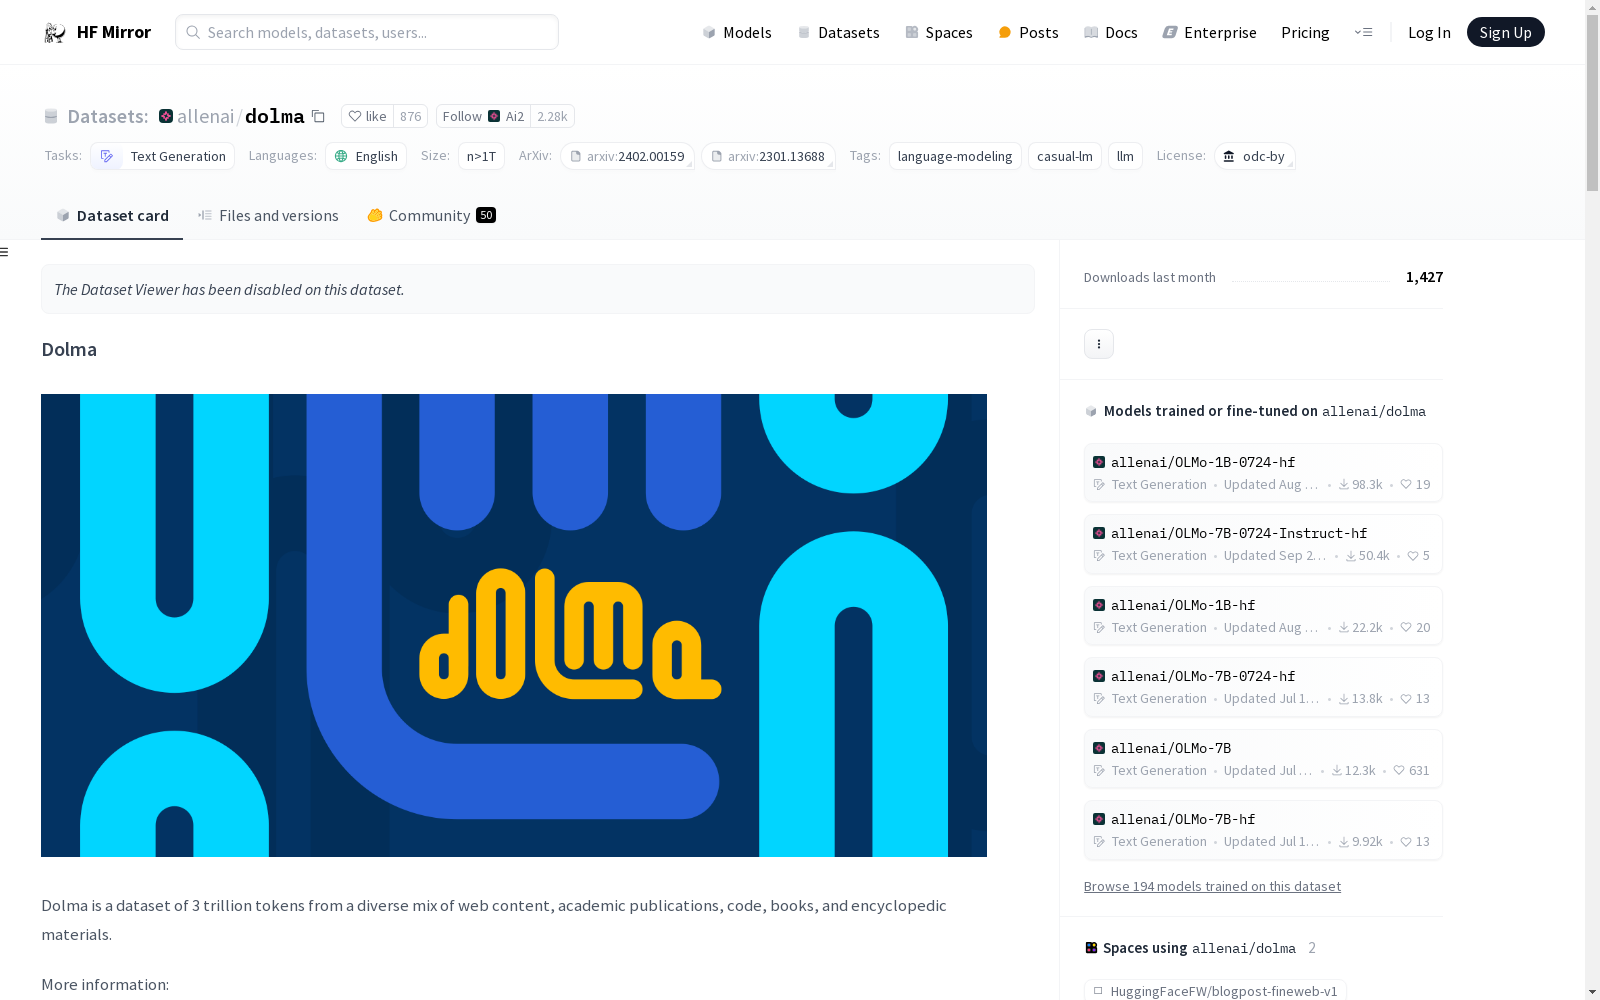Open the Spaces nav item
Screen dimensions: 1600x1000
click(x=939, y=33)
